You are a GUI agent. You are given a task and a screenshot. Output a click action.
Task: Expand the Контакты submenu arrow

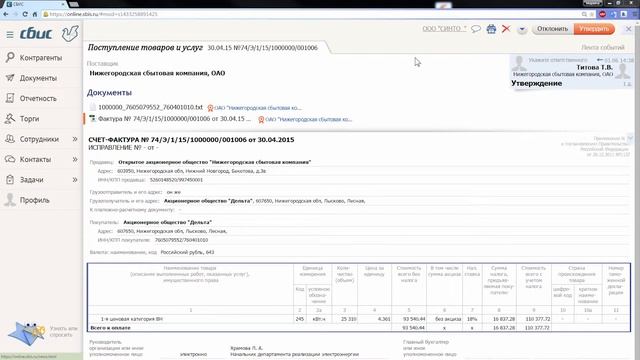tap(75, 159)
